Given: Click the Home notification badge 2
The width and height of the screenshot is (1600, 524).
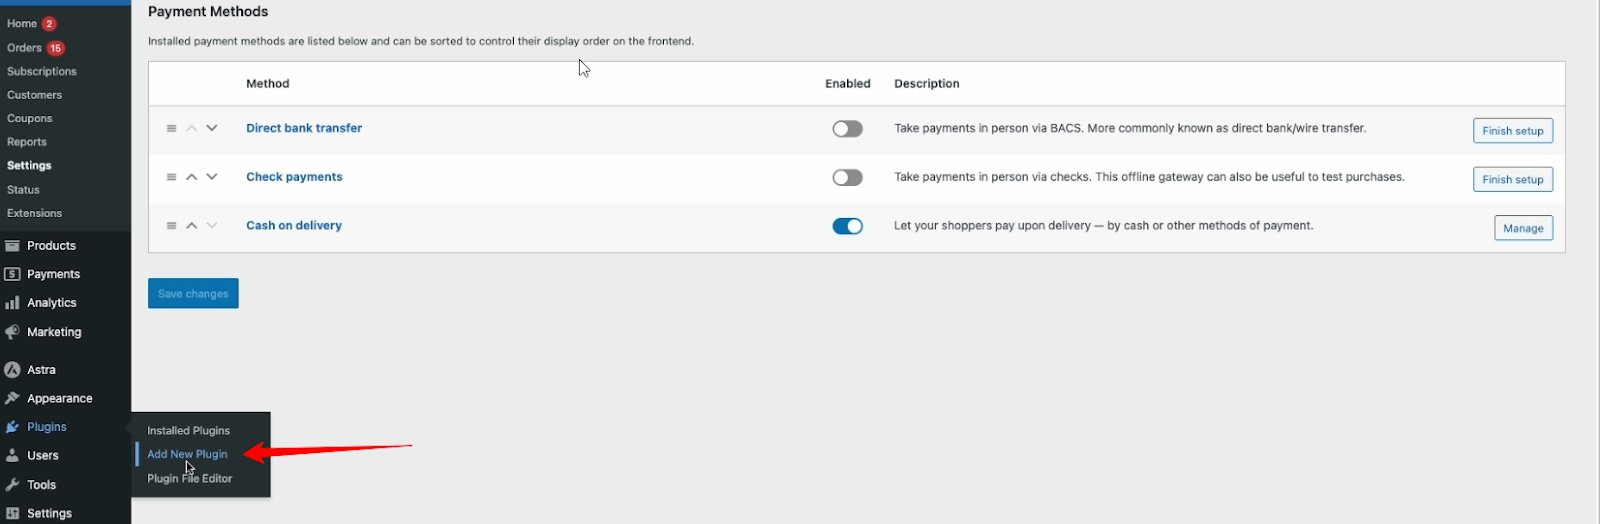Looking at the screenshot, I should click(49, 24).
